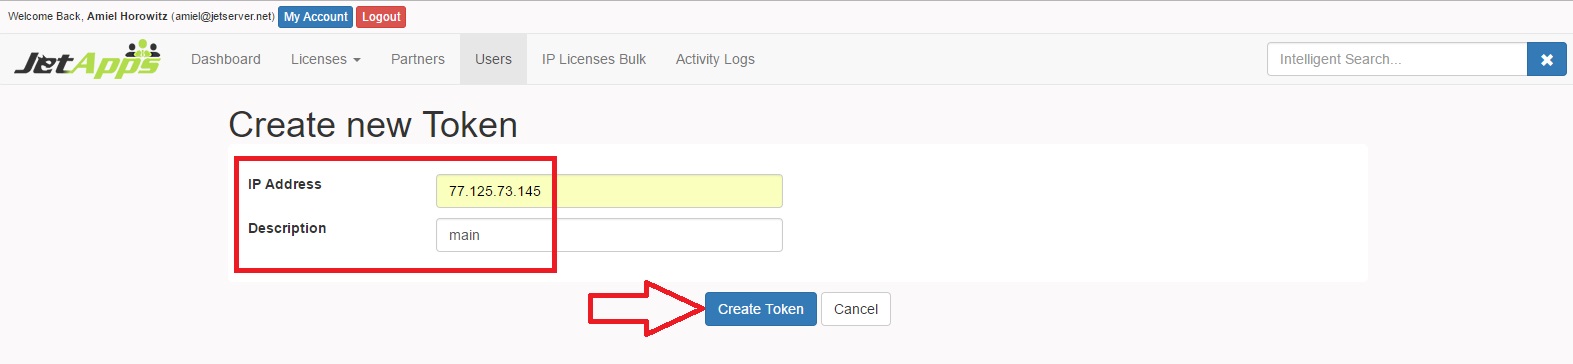Screen dimensions: 1573x364
Task: Focus the Intelligent Search box
Action: 1397,59
